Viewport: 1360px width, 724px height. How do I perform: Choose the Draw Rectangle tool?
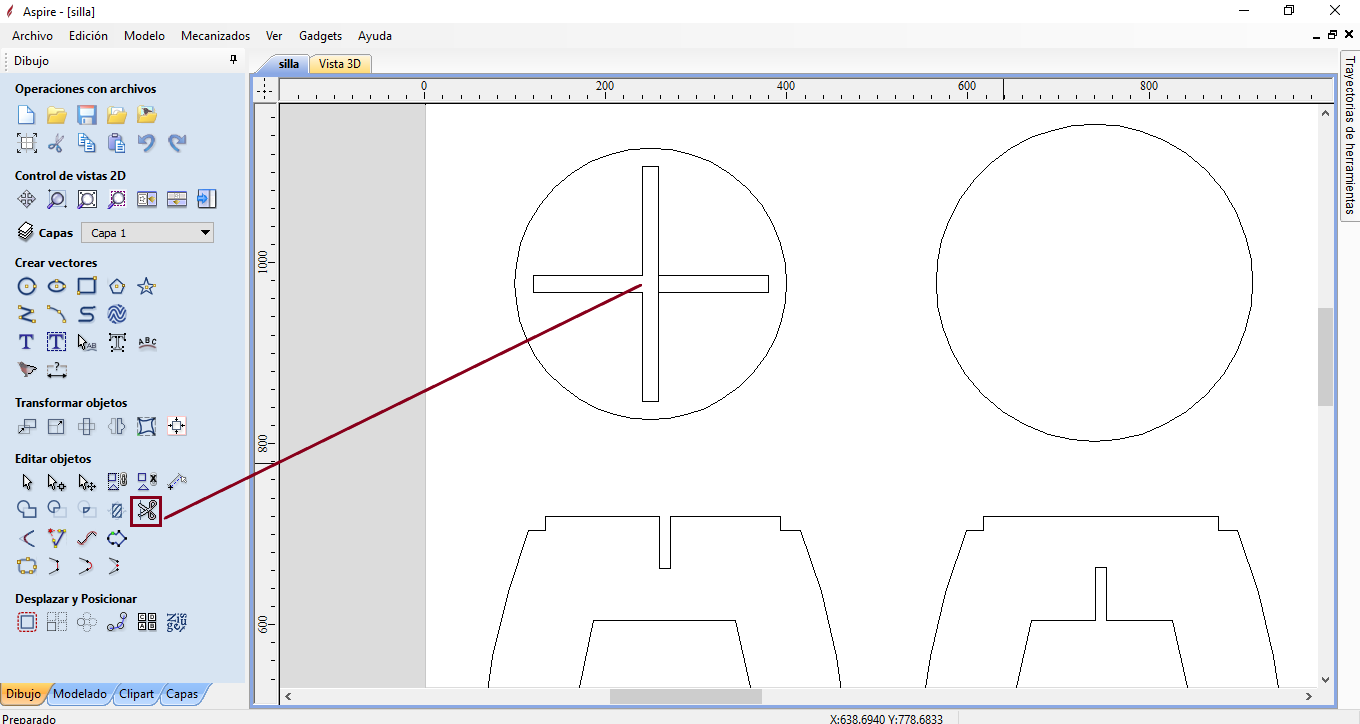(x=87, y=287)
